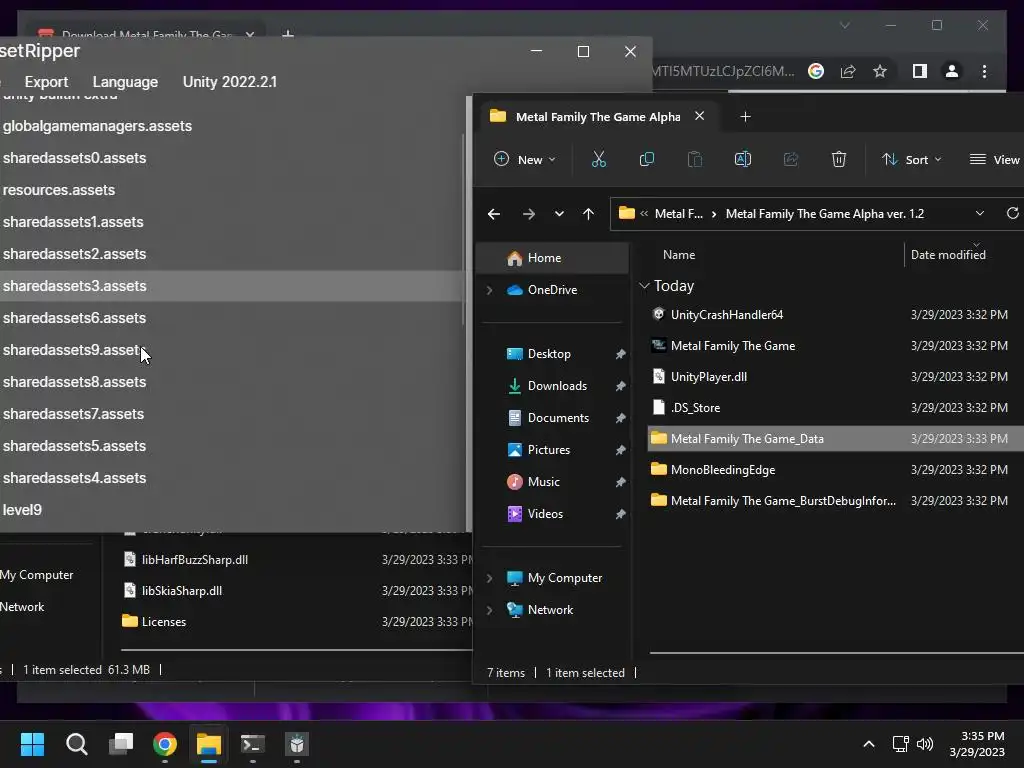
Task: Bookmark the page with the star icon
Action: click(880, 71)
